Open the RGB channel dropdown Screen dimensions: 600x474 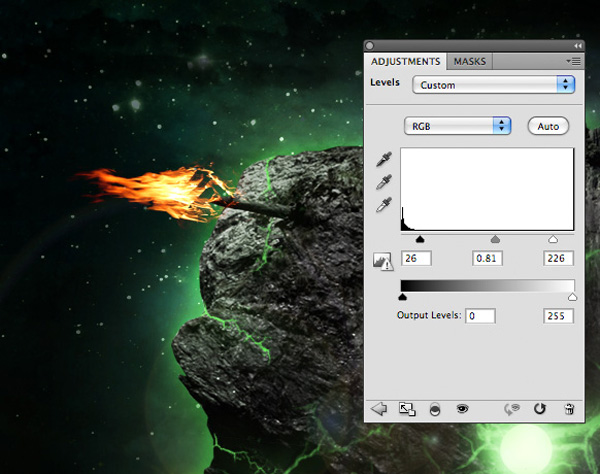click(x=458, y=126)
